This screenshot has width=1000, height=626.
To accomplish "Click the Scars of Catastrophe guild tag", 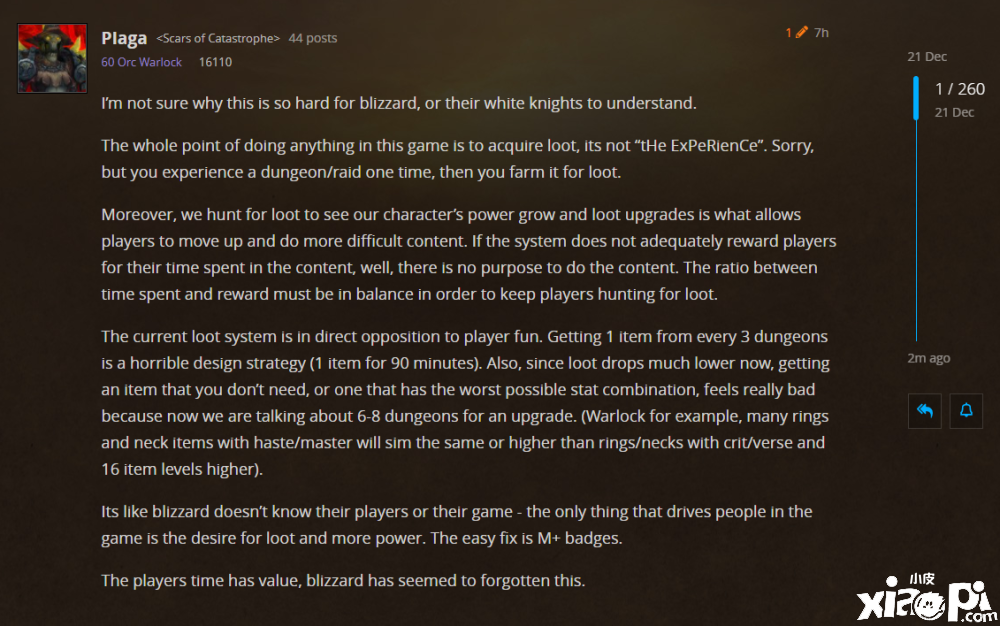I will point(218,38).
